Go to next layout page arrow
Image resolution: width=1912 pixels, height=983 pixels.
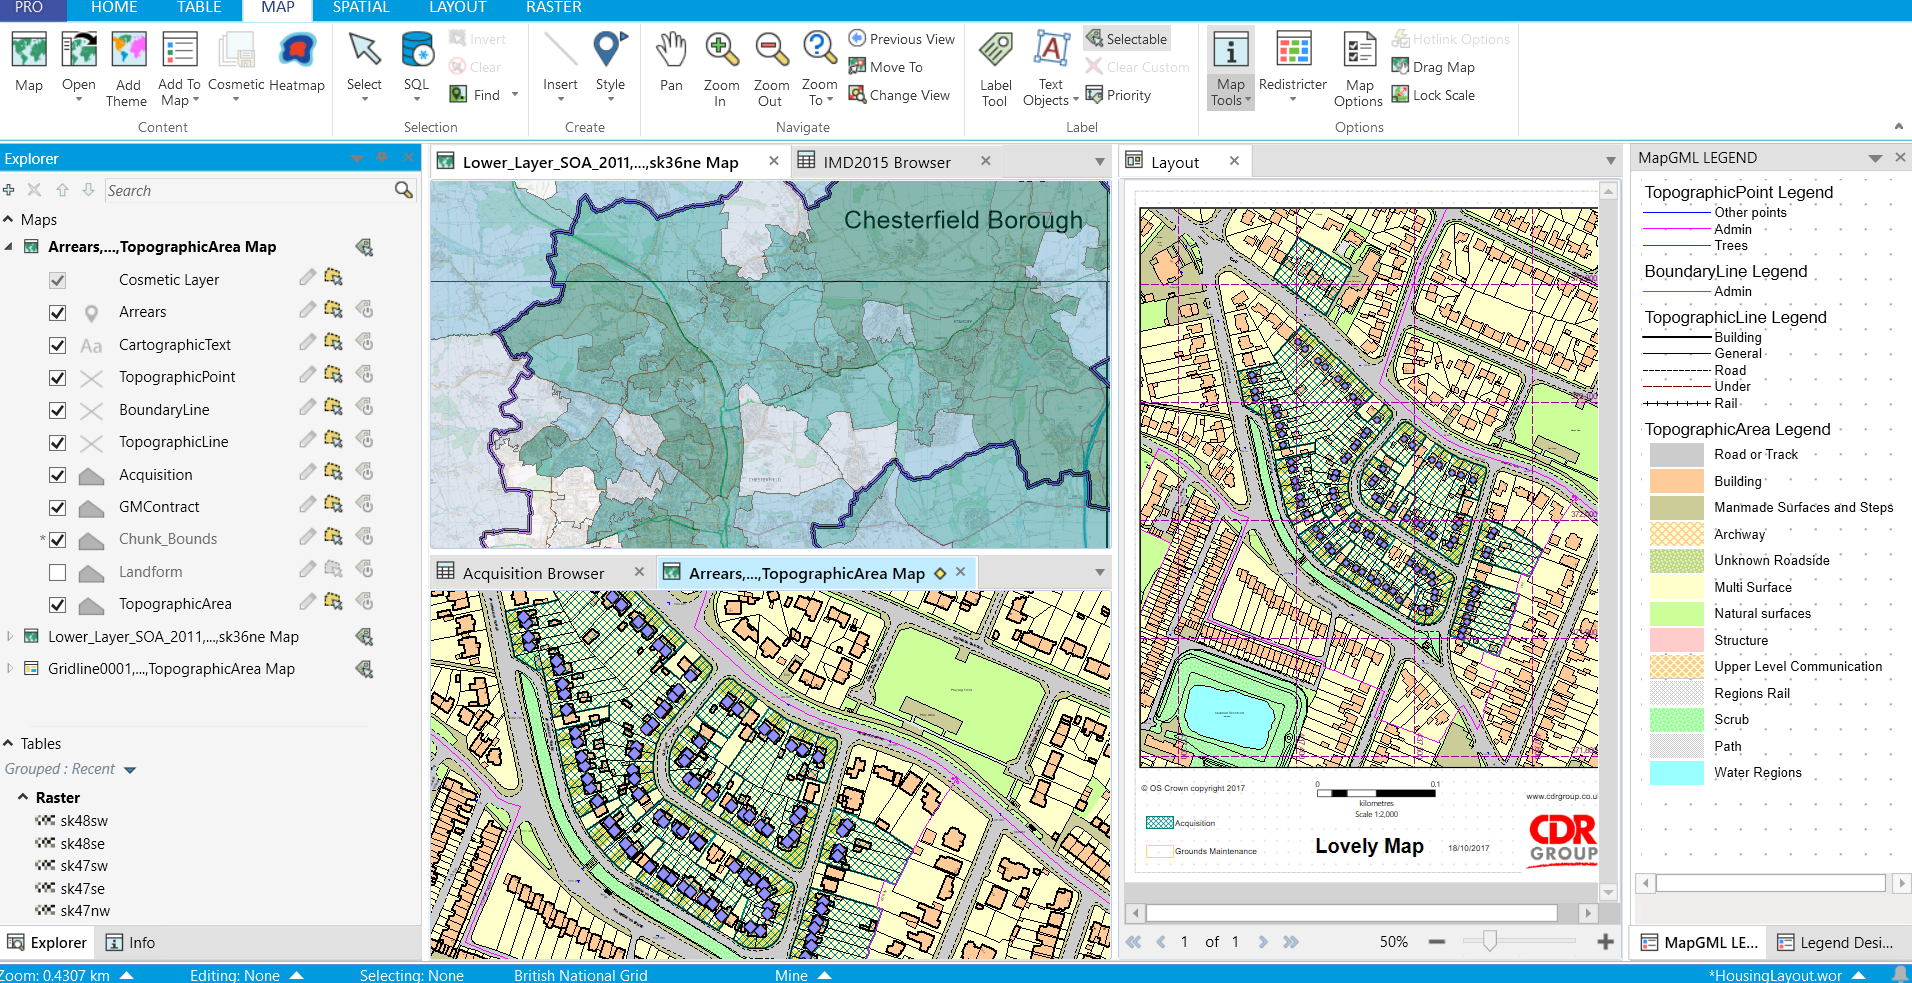[x=1263, y=942]
